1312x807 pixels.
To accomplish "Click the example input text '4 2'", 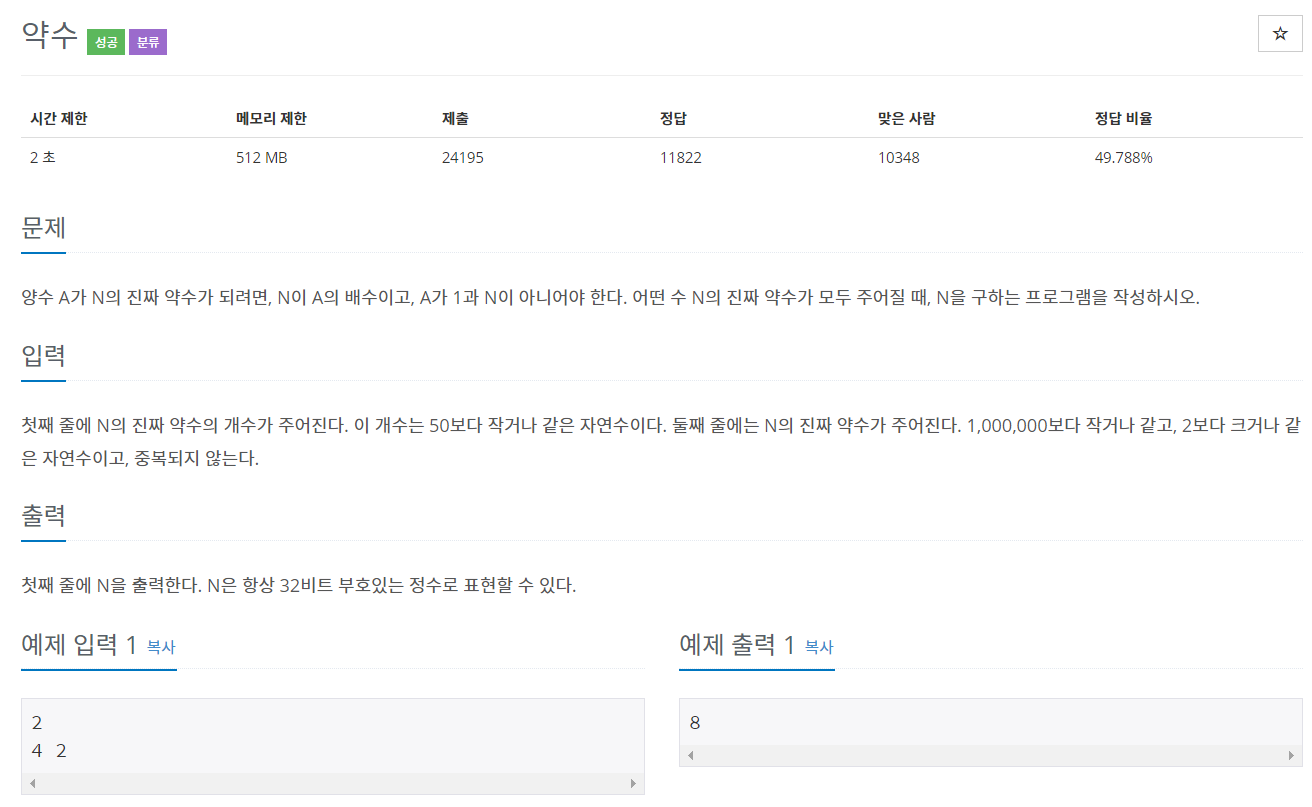I will click(49, 751).
